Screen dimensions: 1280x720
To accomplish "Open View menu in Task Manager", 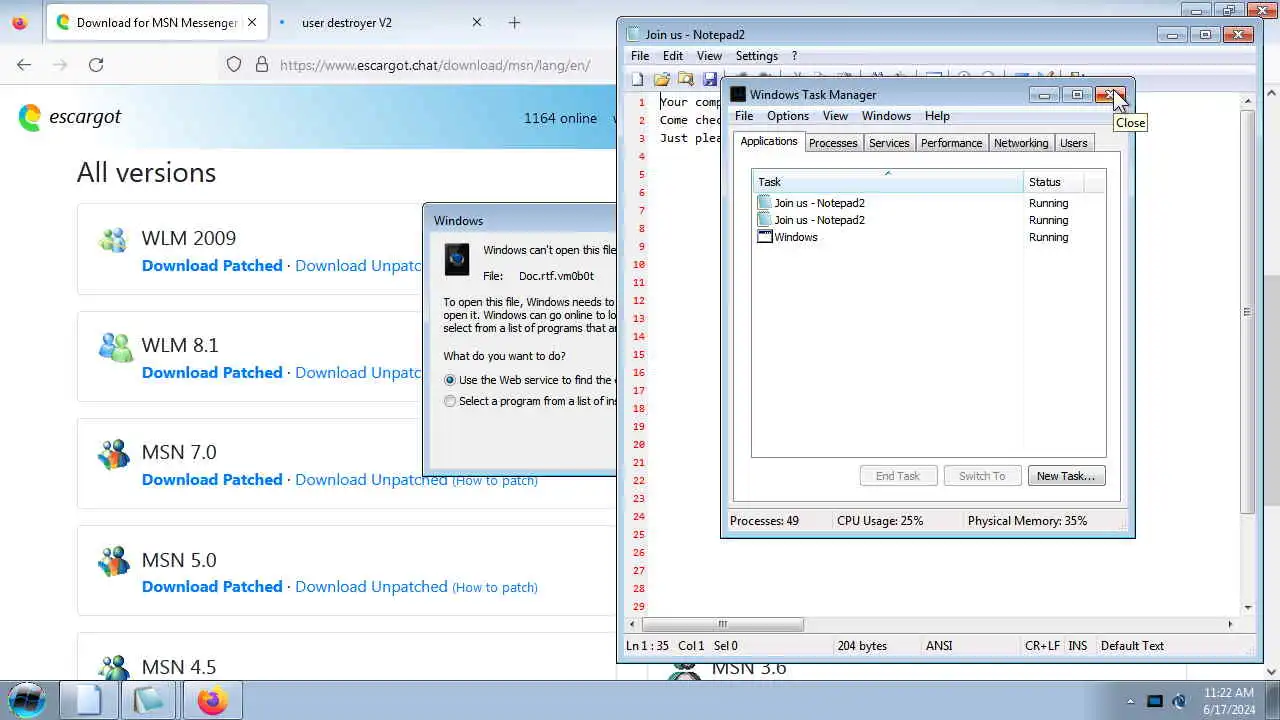I will tap(835, 116).
